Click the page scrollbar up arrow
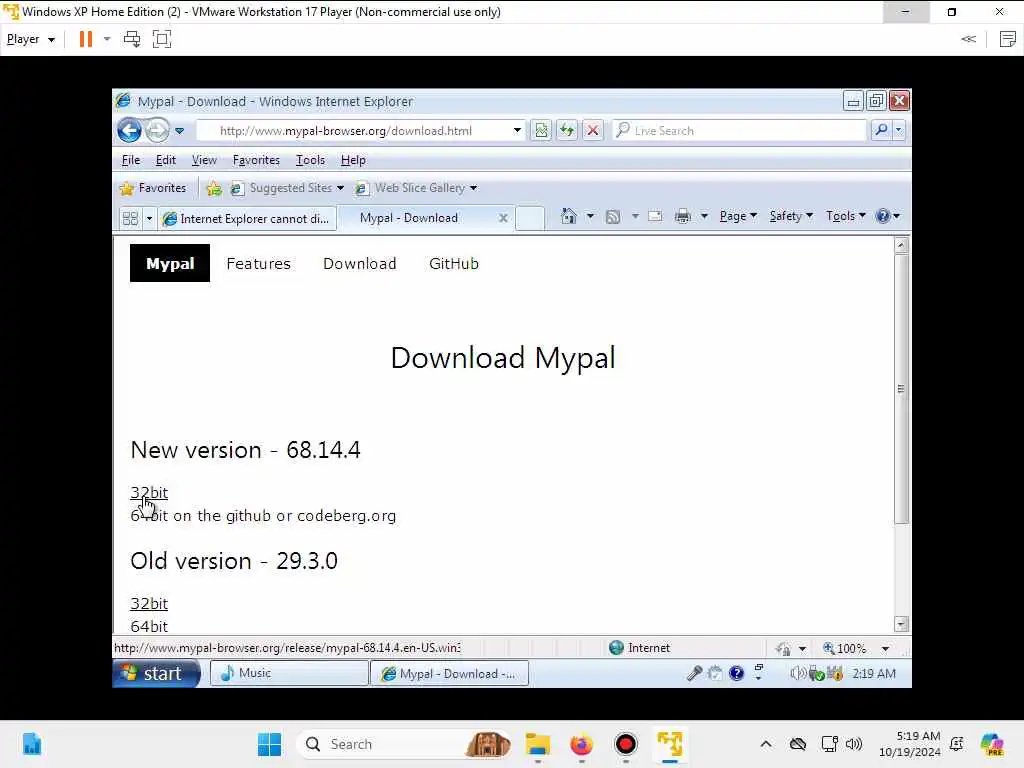1024x768 pixels. click(901, 246)
